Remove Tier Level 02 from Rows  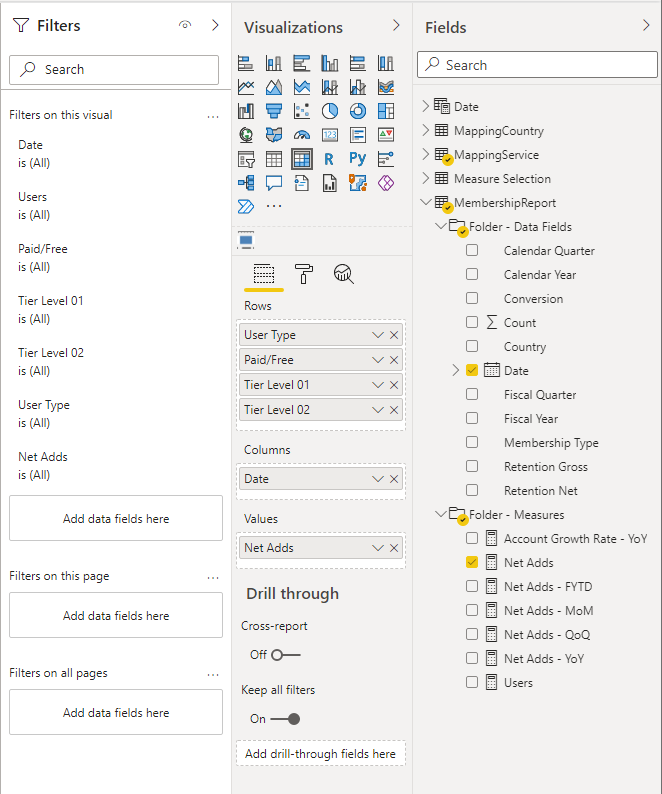[x=394, y=410]
